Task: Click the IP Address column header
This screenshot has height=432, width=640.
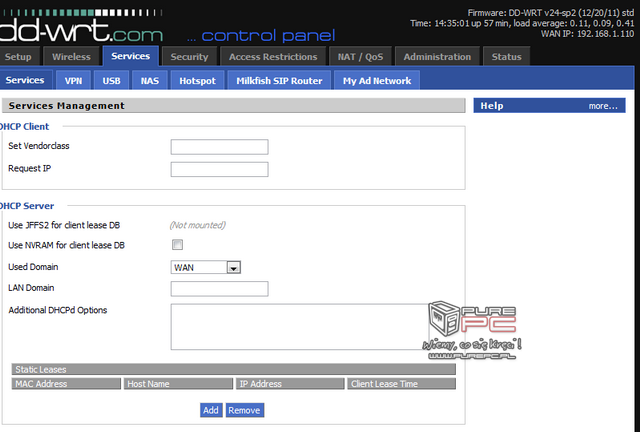Action: (x=290, y=384)
